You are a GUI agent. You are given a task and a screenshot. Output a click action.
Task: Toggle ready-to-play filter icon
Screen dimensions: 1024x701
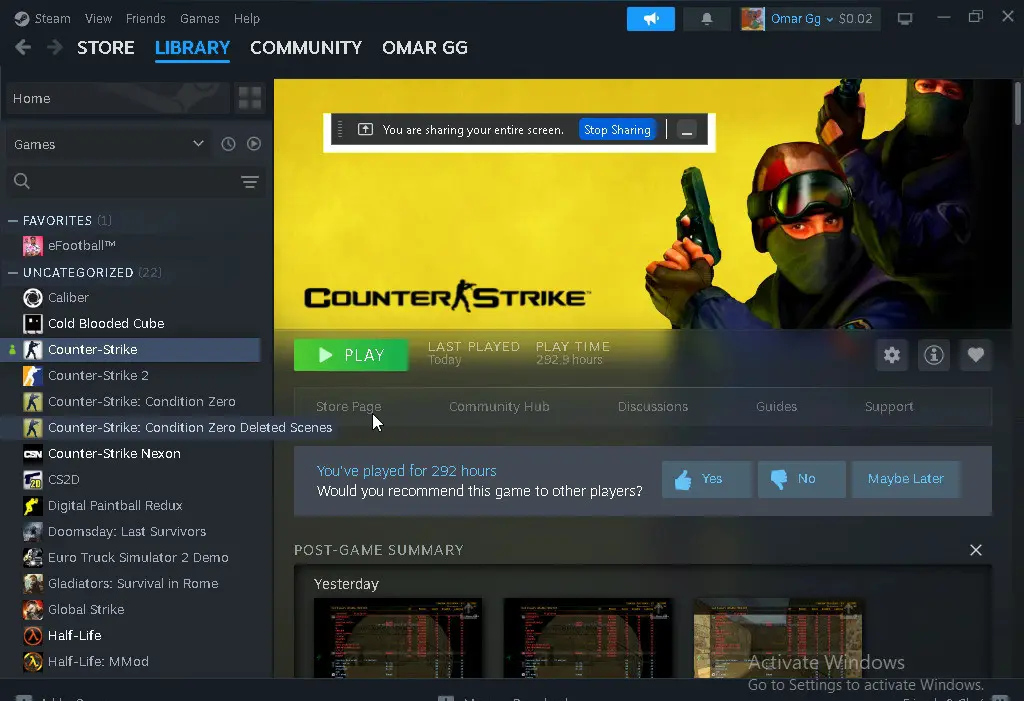point(254,144)
